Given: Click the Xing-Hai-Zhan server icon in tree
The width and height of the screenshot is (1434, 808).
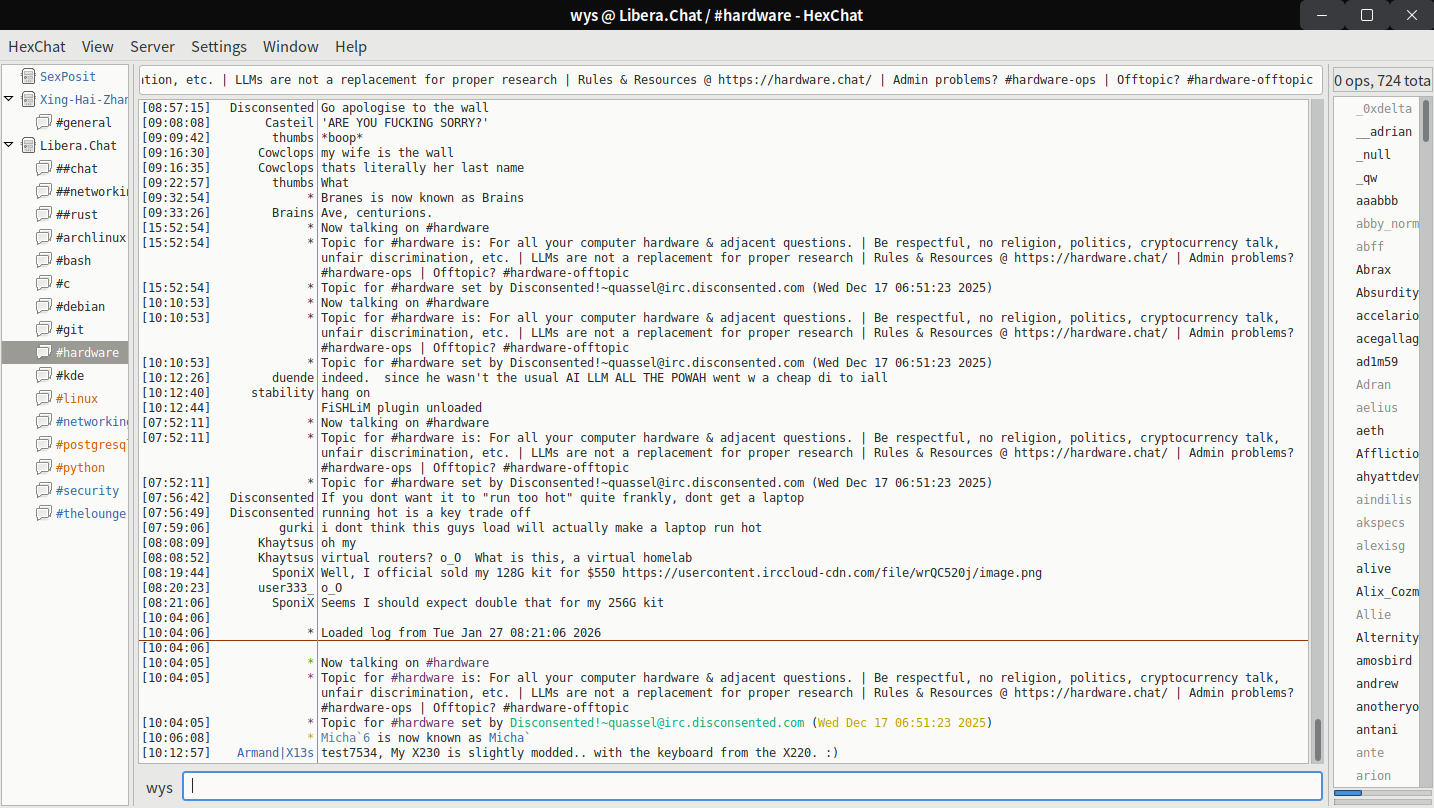Looking at the screenshot, I should 27,99.
